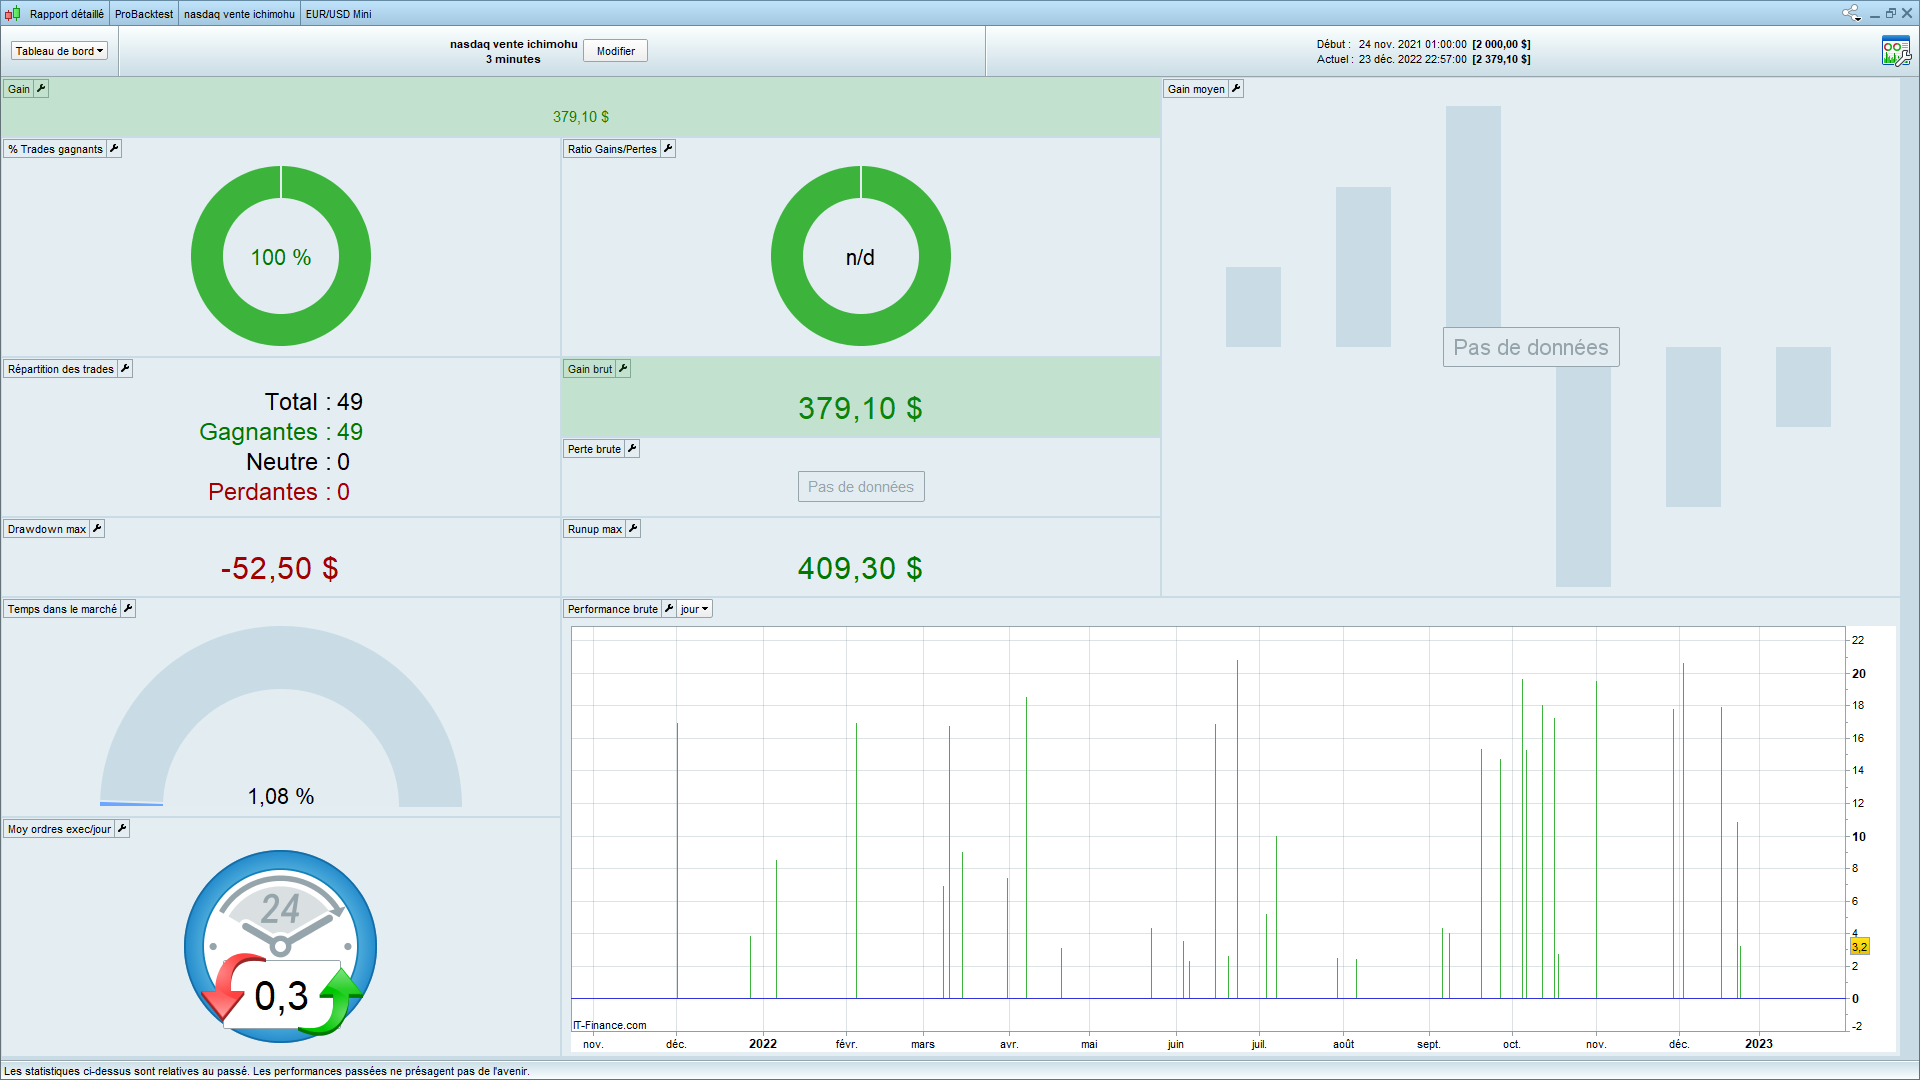Click the Rapport détaillé tab label
The height and width of the screenshot is (1080, 1920).
(x=66, y=14)
